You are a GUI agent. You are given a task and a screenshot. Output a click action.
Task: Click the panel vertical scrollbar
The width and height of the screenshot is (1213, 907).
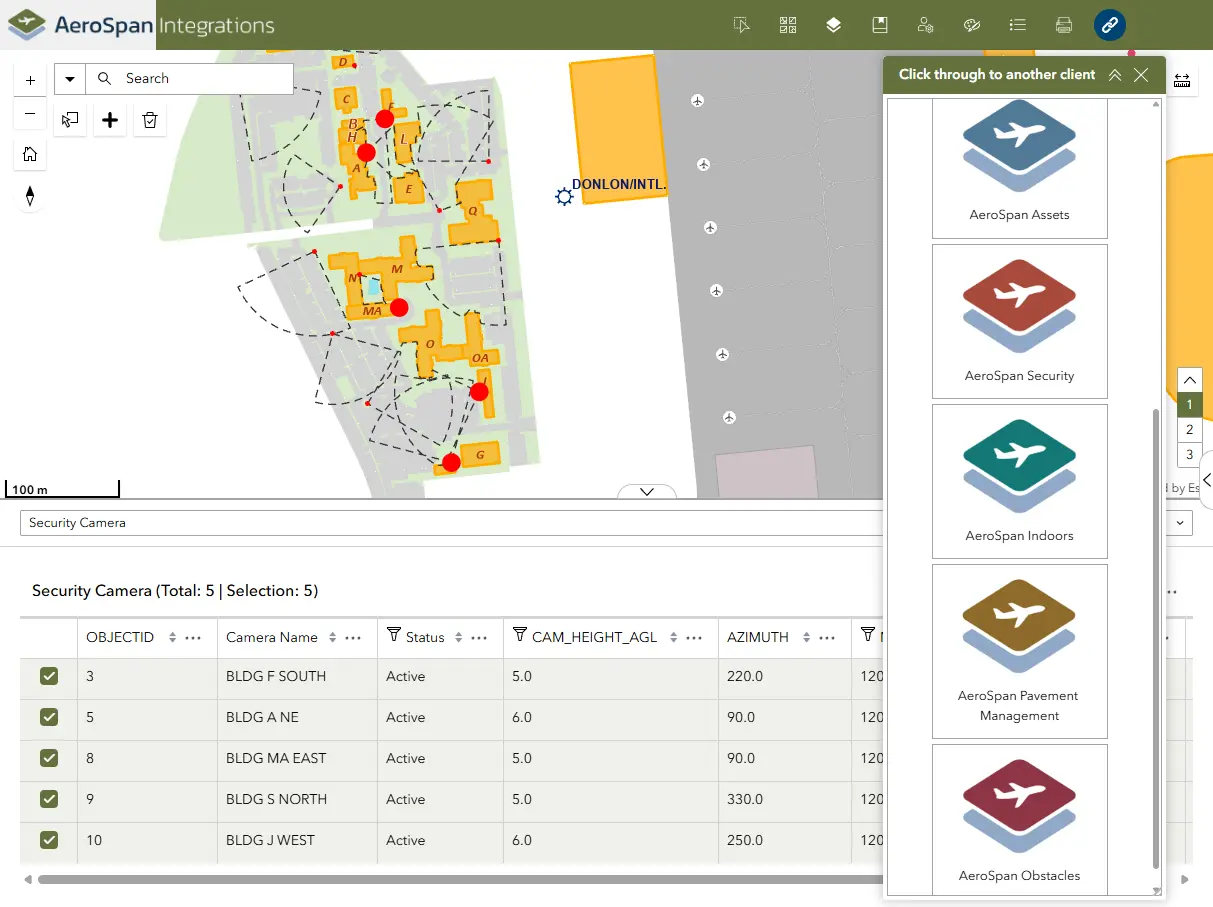coord(1157,638)
